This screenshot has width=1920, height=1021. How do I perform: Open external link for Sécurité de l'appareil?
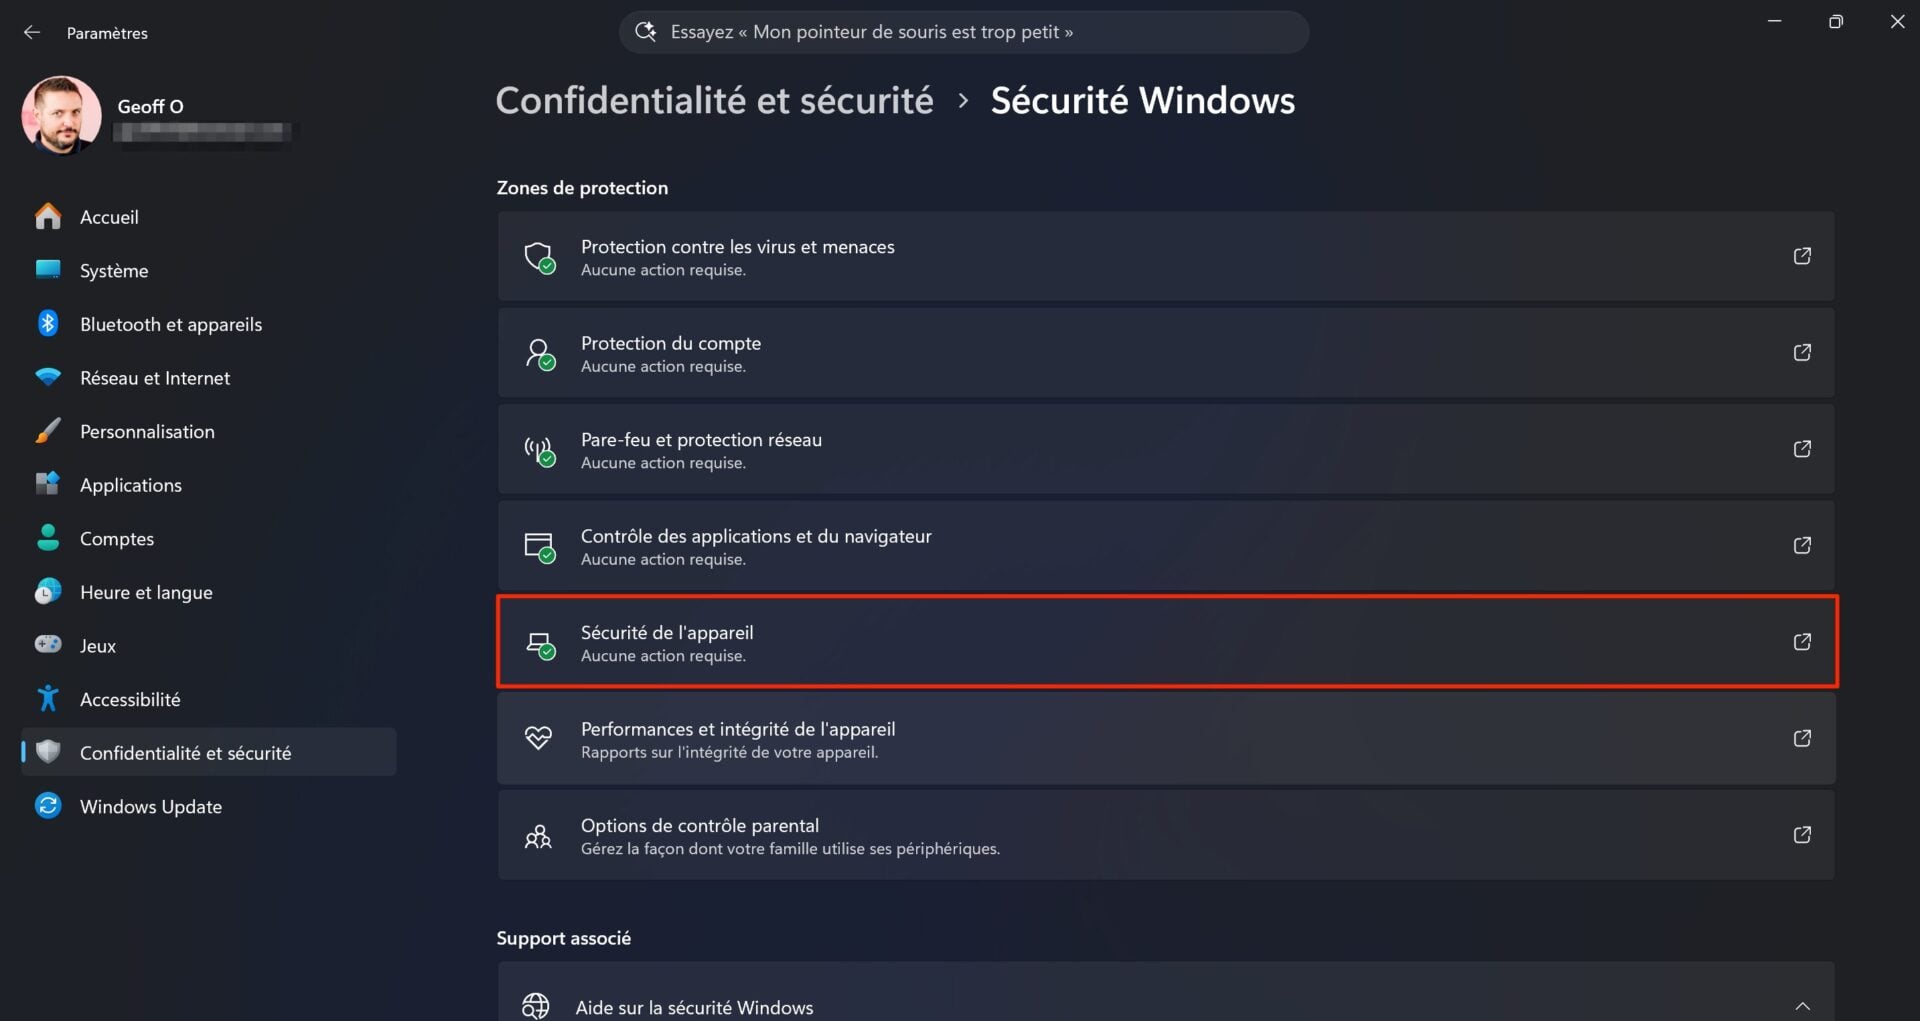click(x=1802, y=642)
